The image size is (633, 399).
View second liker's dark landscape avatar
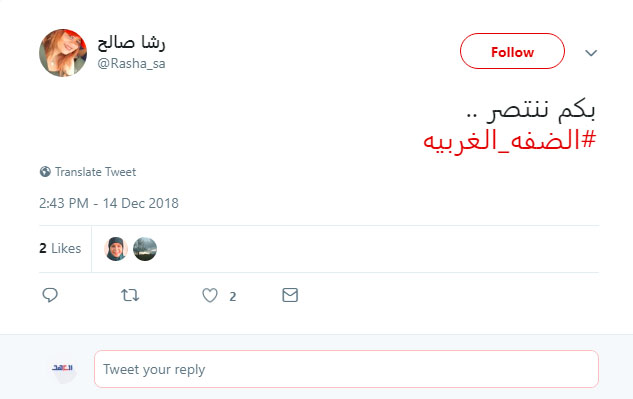[x=145, y=249]
